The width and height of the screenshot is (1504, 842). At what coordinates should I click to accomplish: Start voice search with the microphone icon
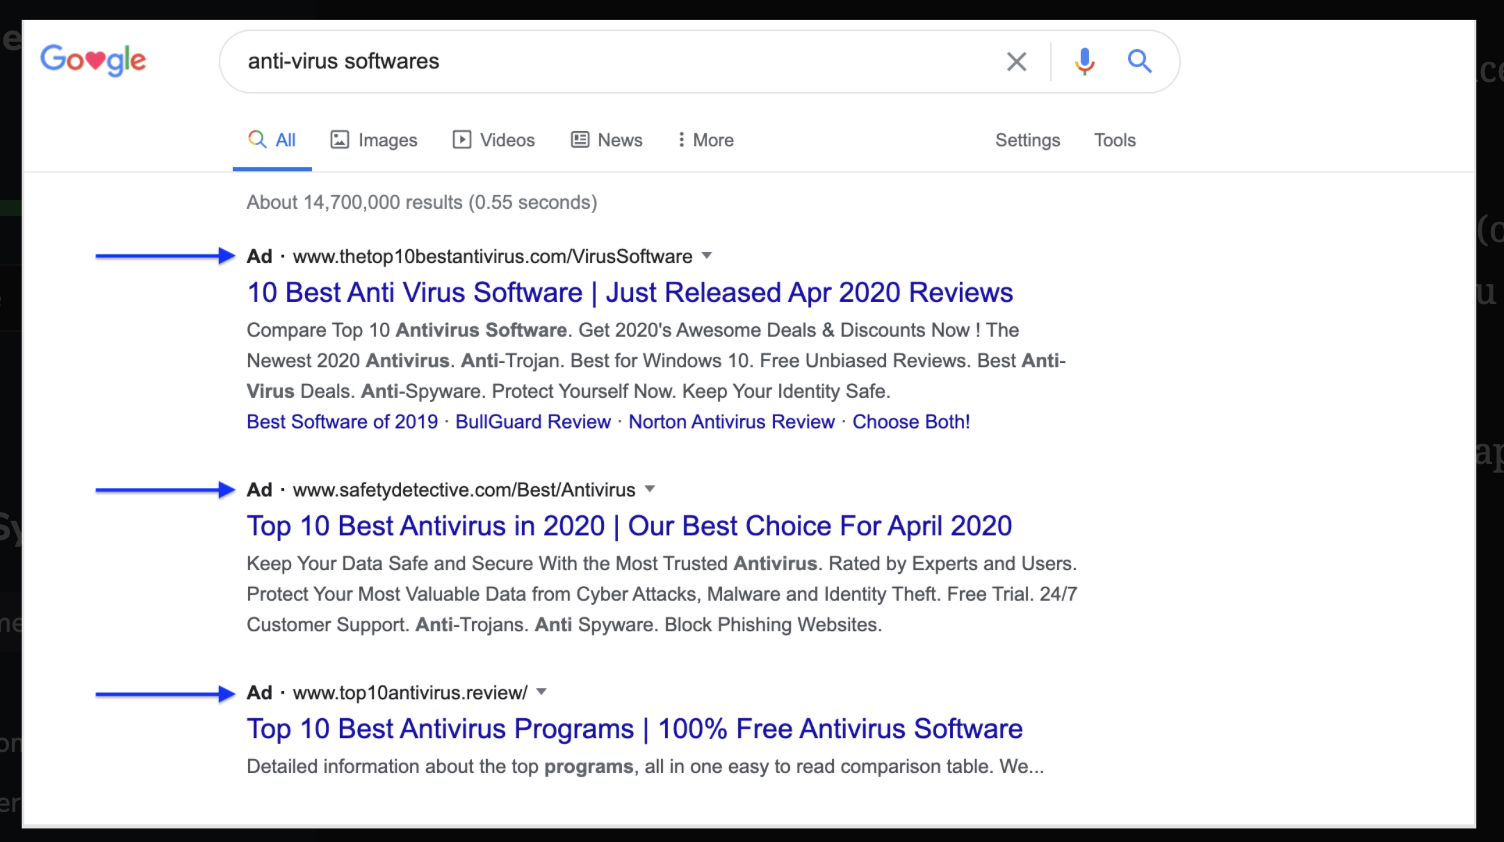tap(1084, 62)
